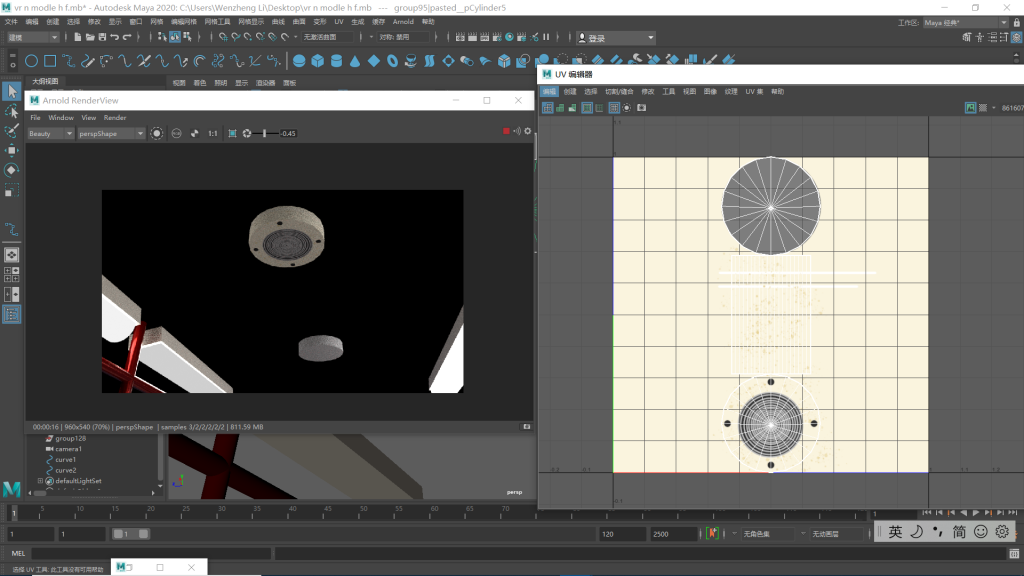Open the UV menu in main menu bar

click(338, 22)
